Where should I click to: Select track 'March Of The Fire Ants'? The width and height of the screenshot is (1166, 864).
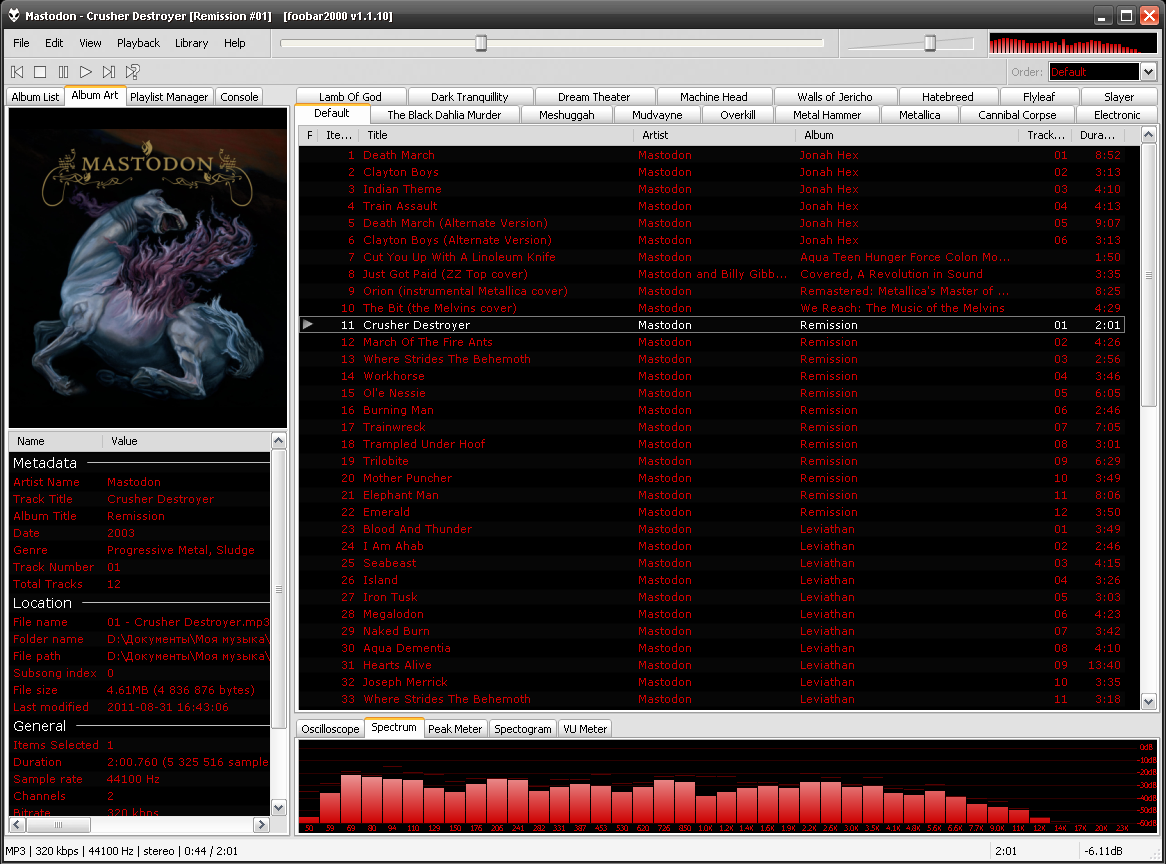(x=712, y=342)
